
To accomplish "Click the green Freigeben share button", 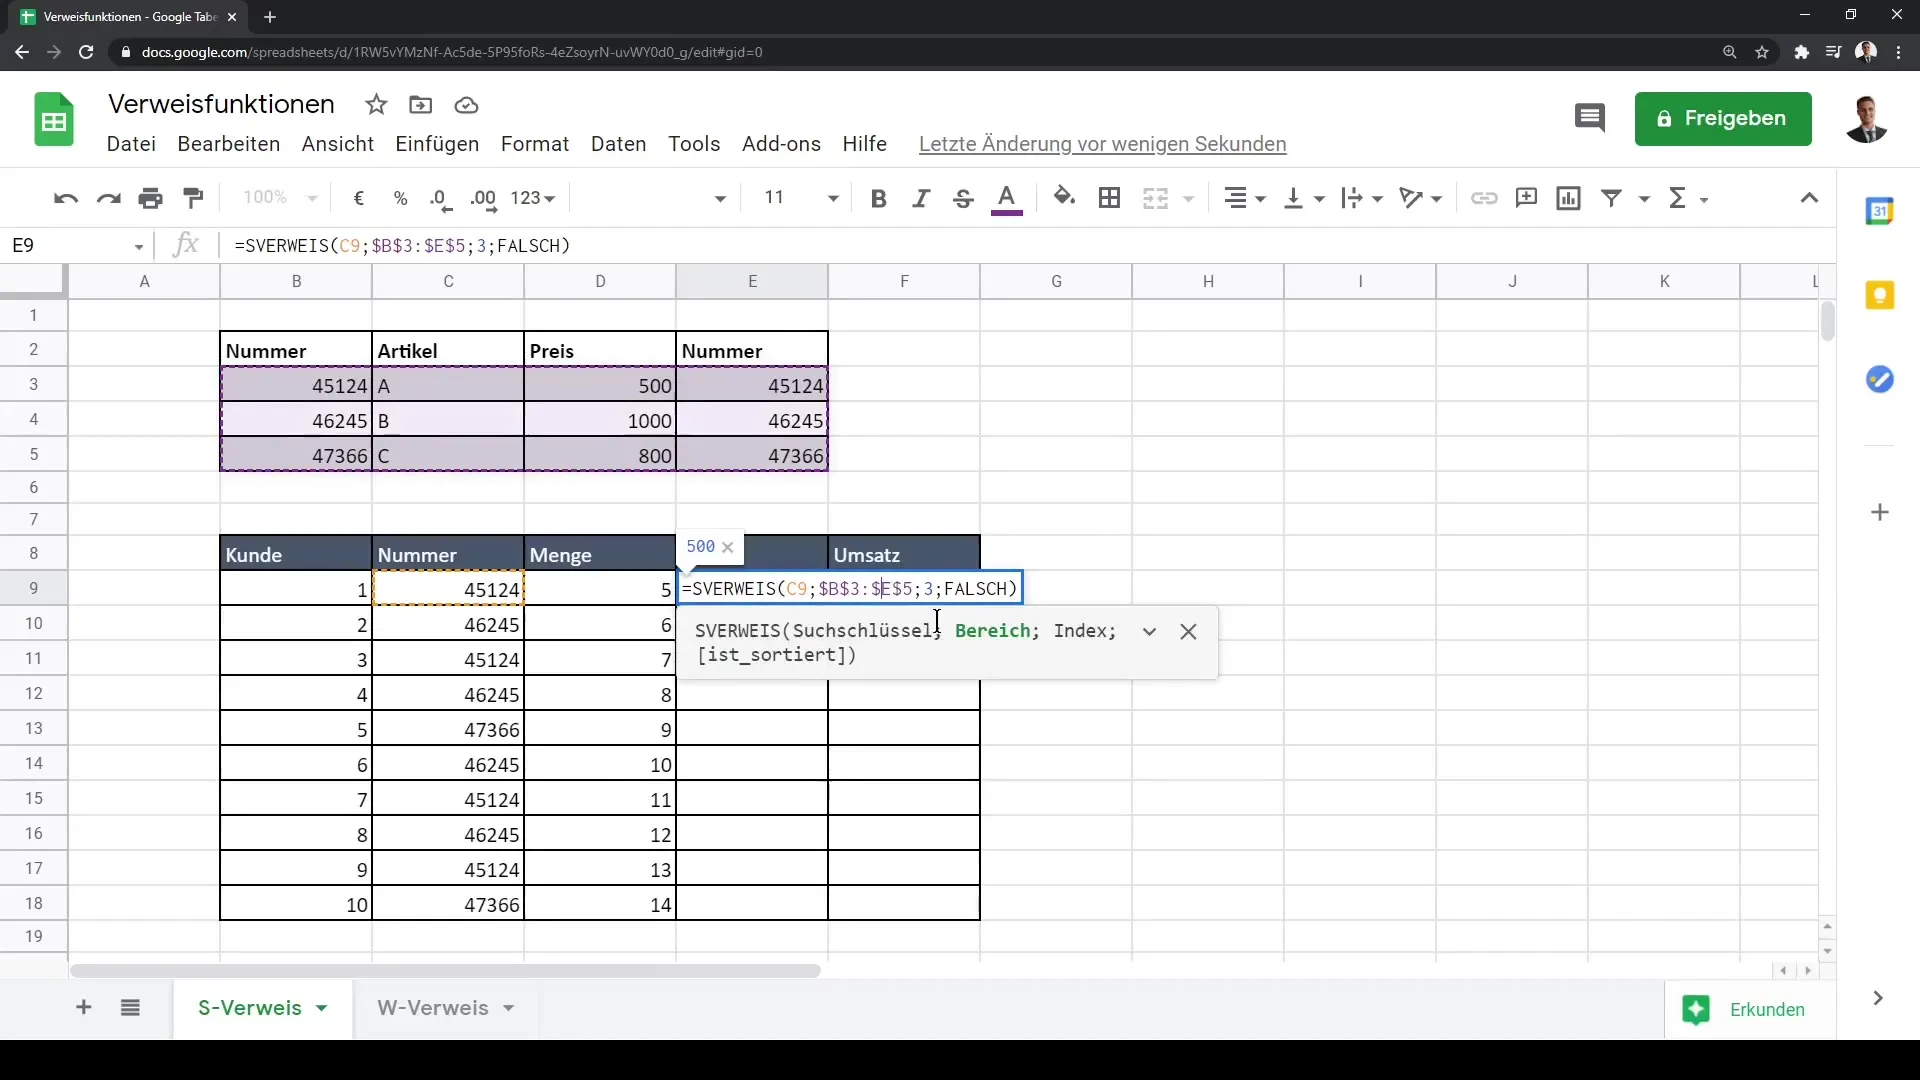I will coord(1723,119).
